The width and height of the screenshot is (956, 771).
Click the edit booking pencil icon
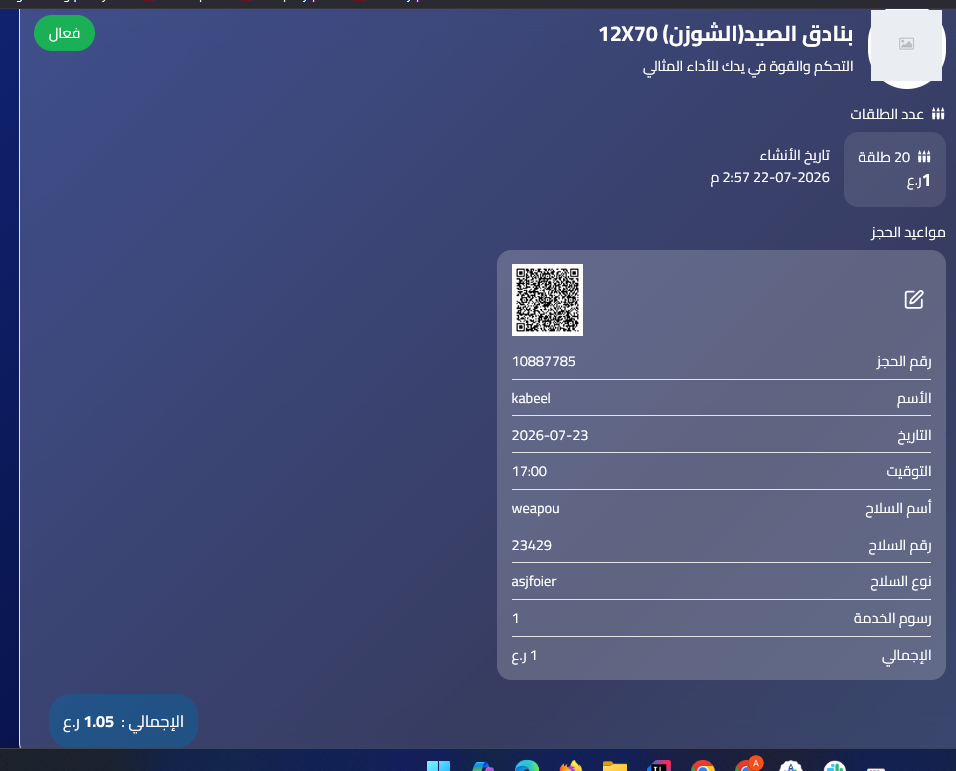[913, 299]
